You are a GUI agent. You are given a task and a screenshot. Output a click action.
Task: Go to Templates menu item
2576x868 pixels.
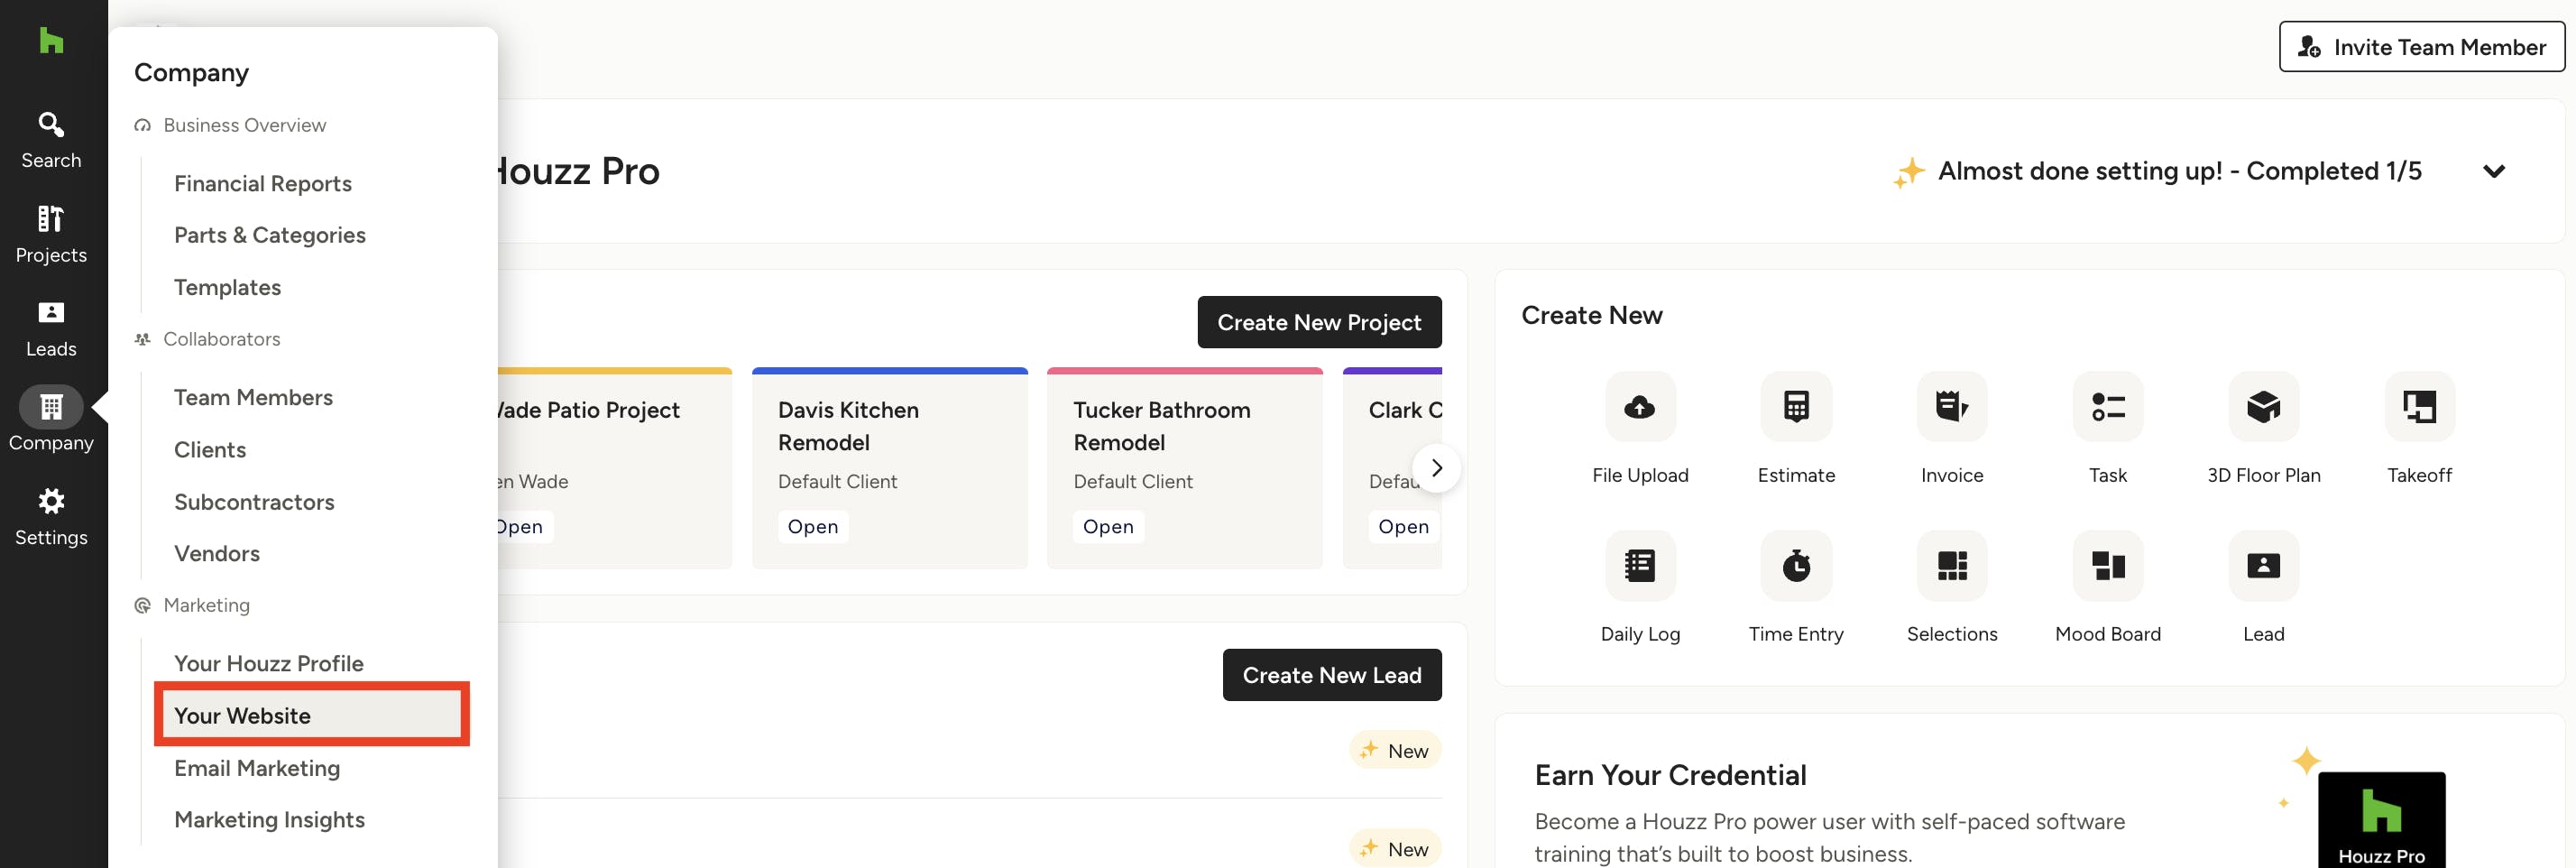point(227,287)
